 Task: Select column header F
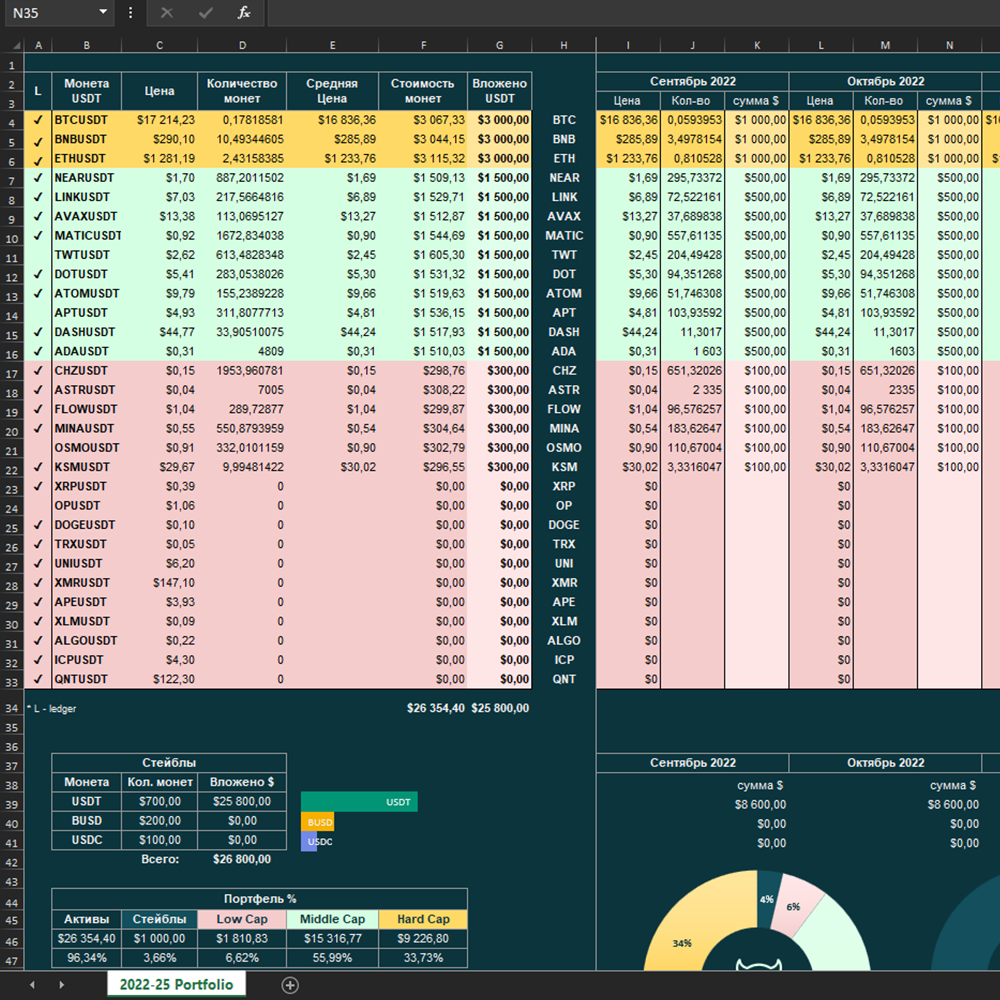[x=423, y=45]
